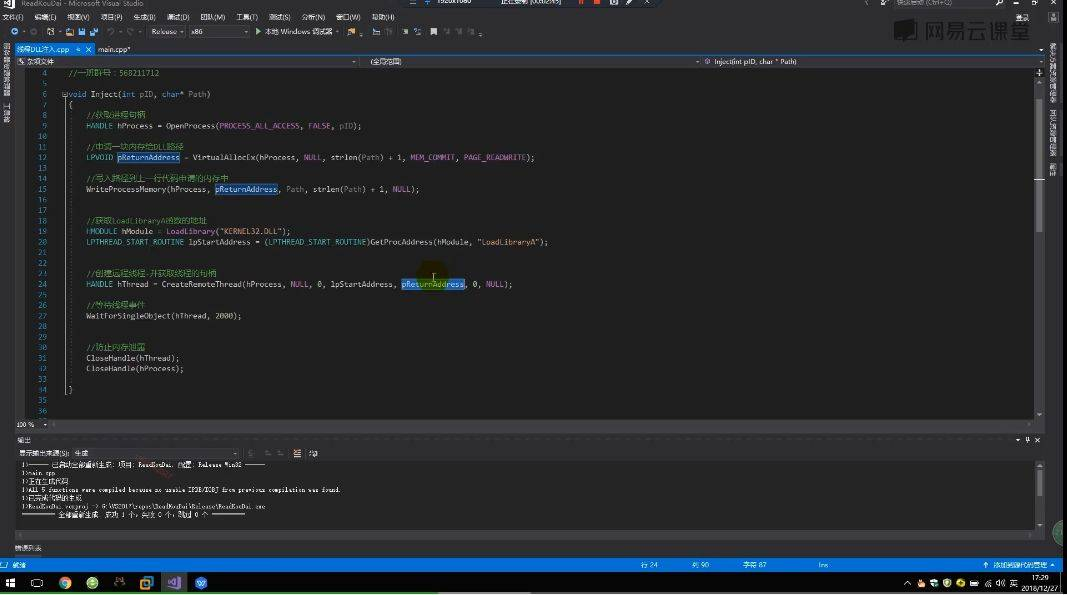Image resolution: width=1067 pixels, height=595 pixels.
Task: Expand the output source dropdown
Action: pos(234,453)
